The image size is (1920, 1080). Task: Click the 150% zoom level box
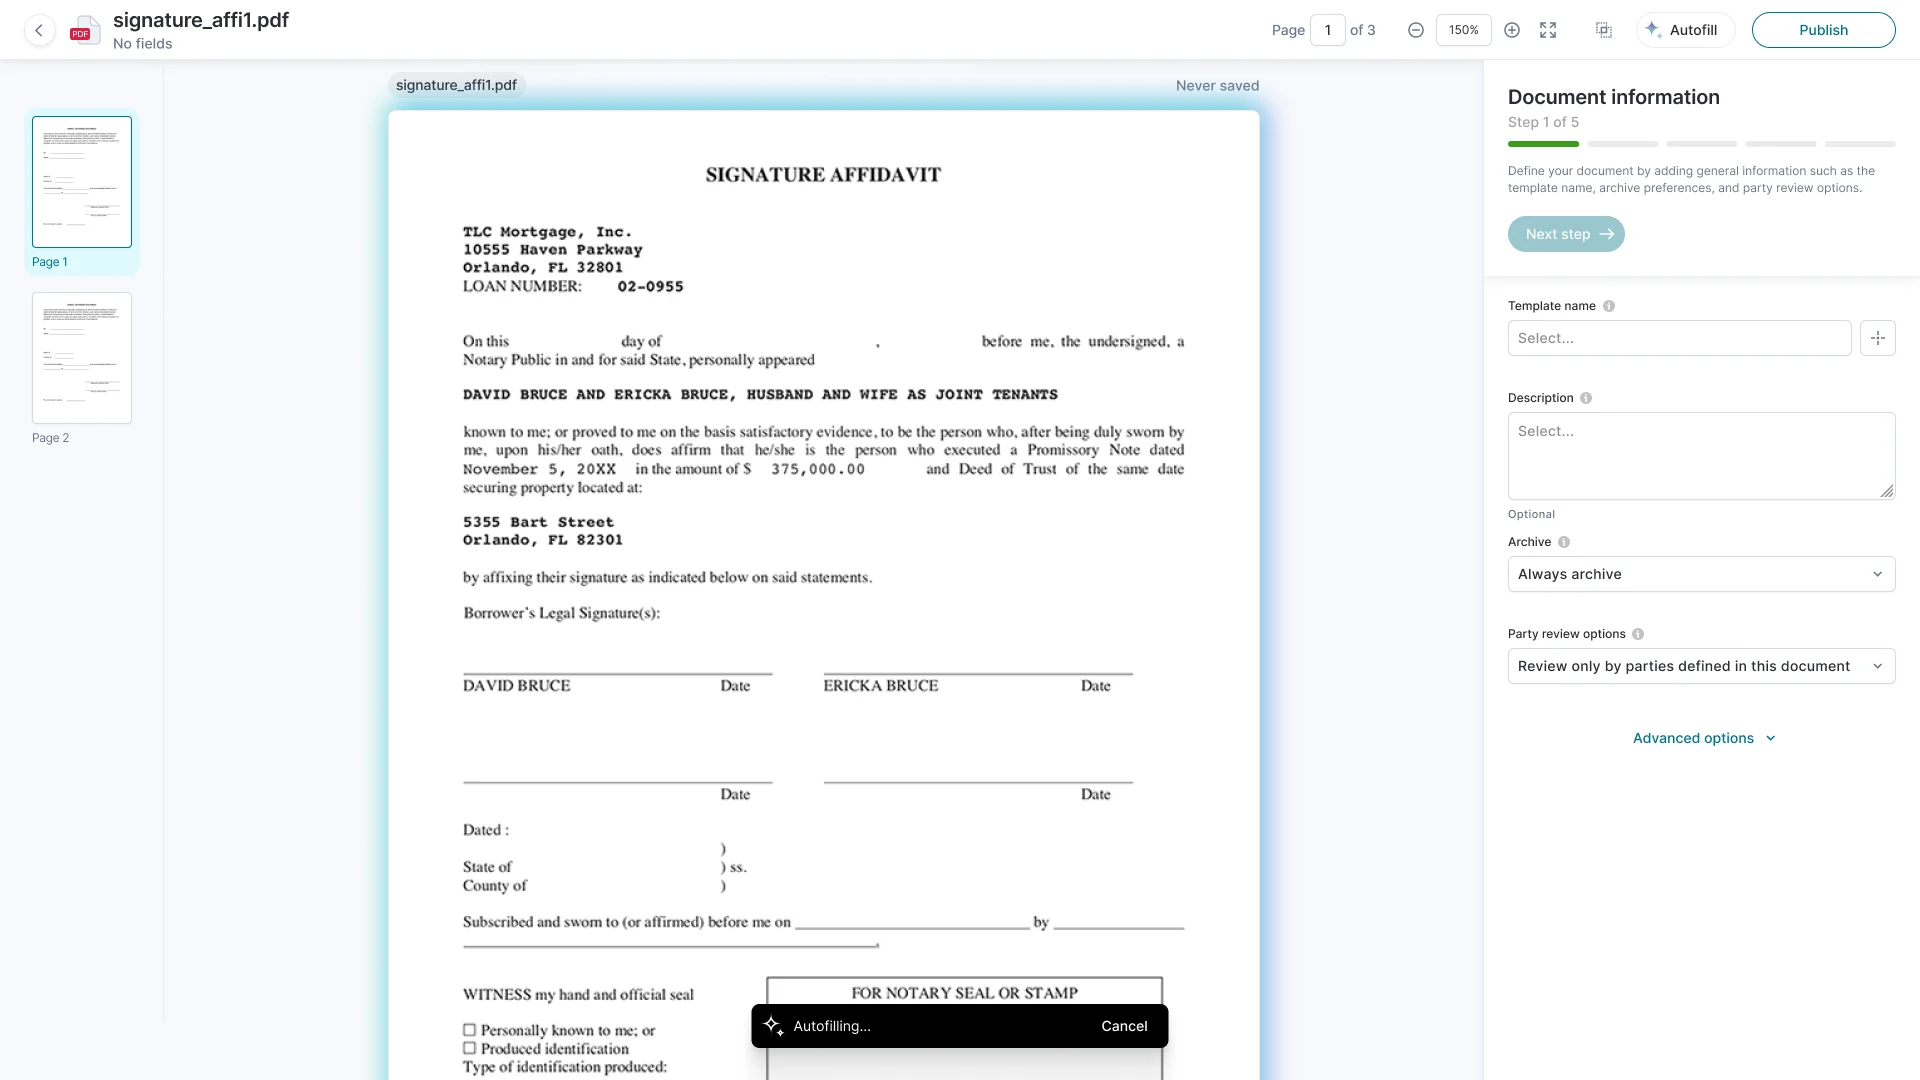pyautogui.click(x=1464, y=30)
